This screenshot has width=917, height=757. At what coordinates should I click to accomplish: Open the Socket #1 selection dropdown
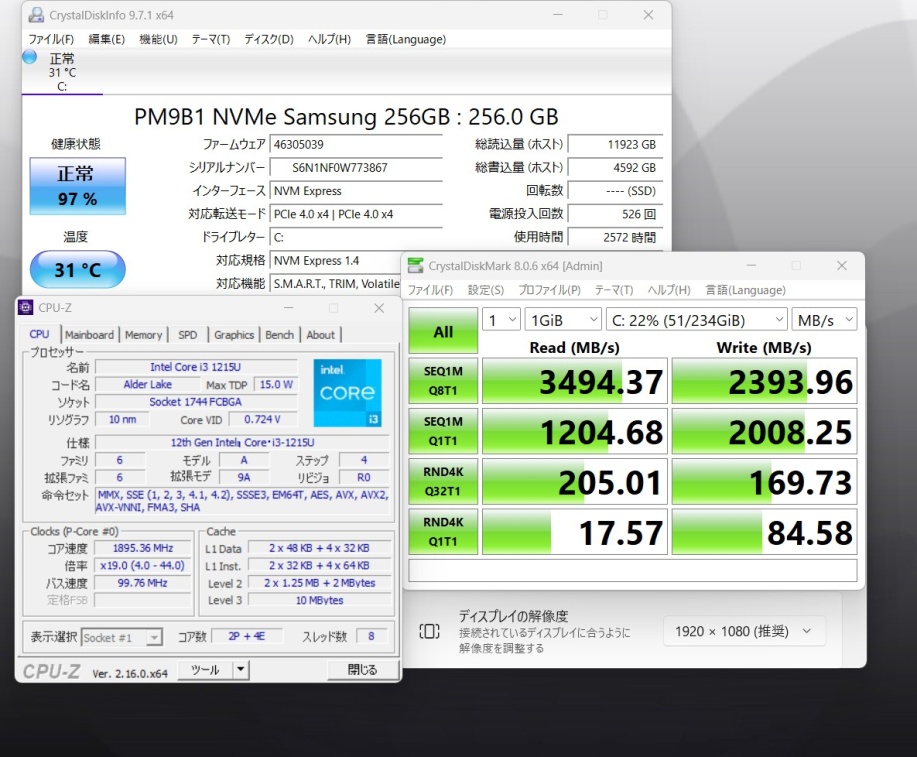[x=122, y=637]
